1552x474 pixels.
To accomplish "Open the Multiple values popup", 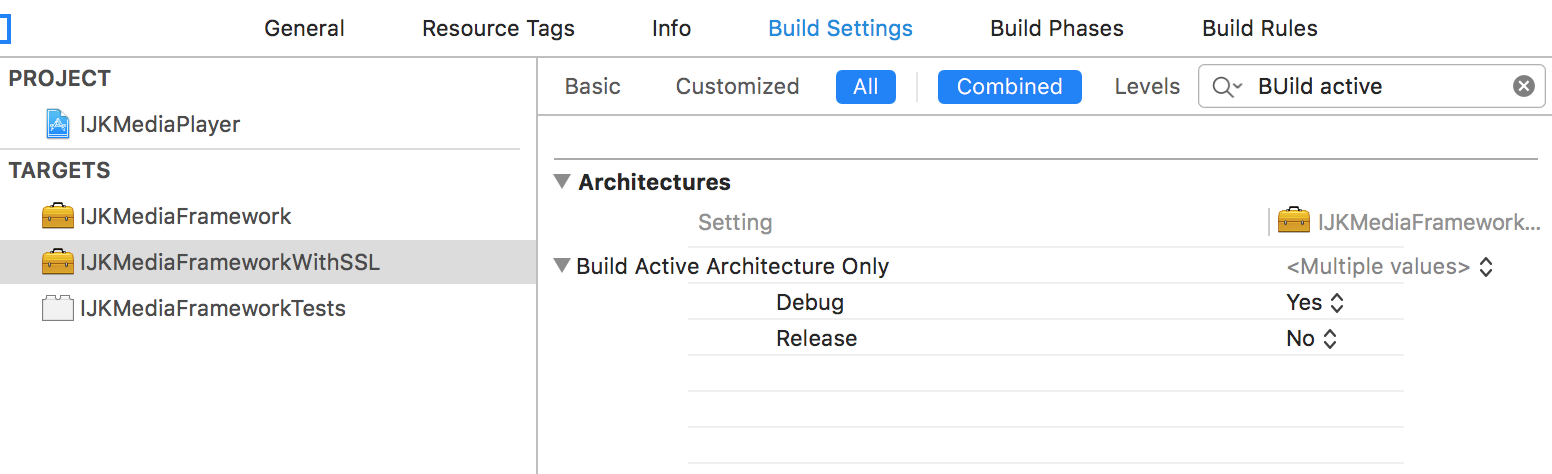I will [1389, 267].
